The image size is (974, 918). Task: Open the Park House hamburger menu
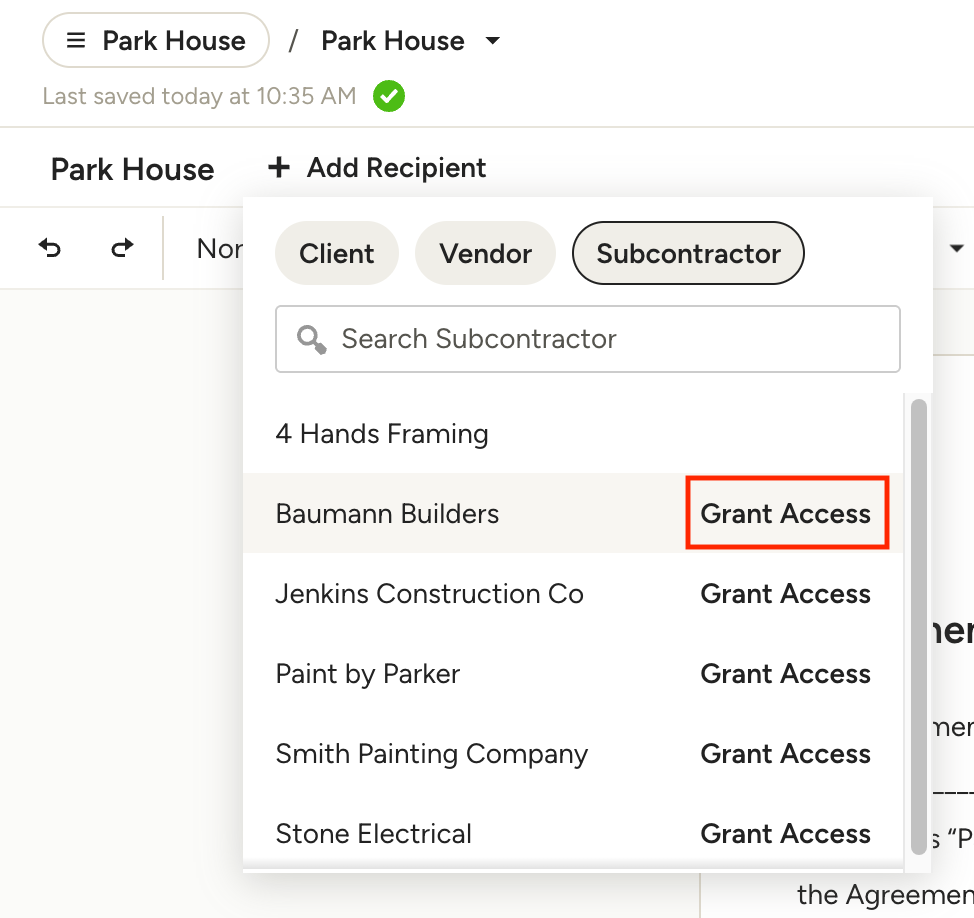pos(156,41)
